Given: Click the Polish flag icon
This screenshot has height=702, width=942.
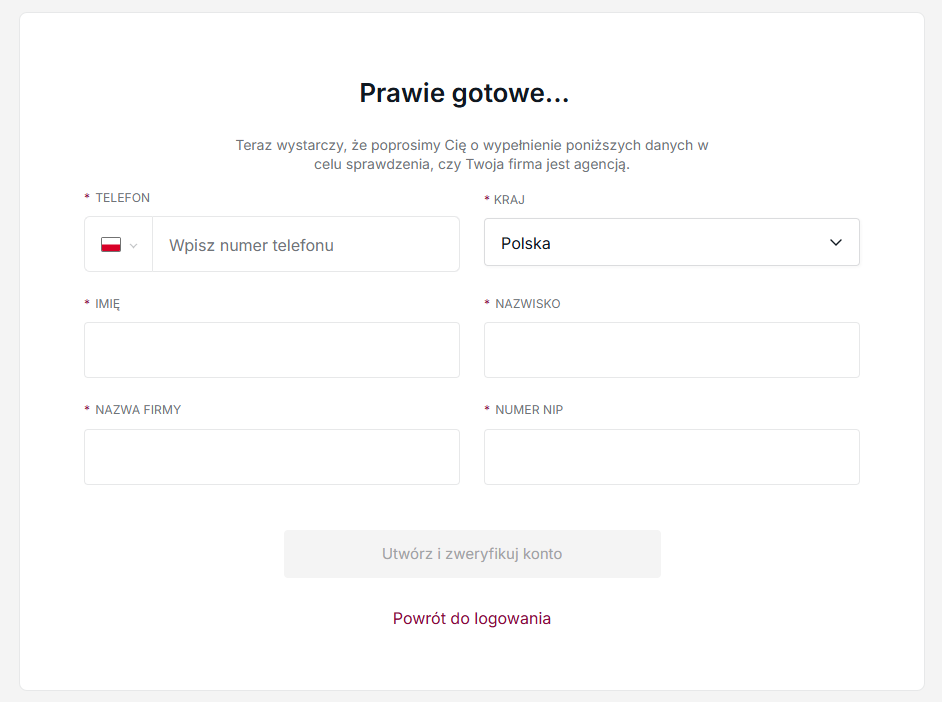Looking at the screenshot, I should 111,244.
